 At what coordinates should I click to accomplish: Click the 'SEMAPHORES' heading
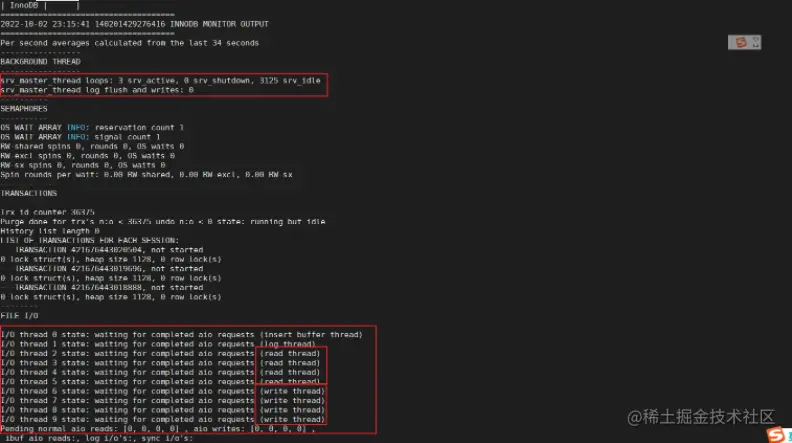pyautogui.click(x=24, y=109)
